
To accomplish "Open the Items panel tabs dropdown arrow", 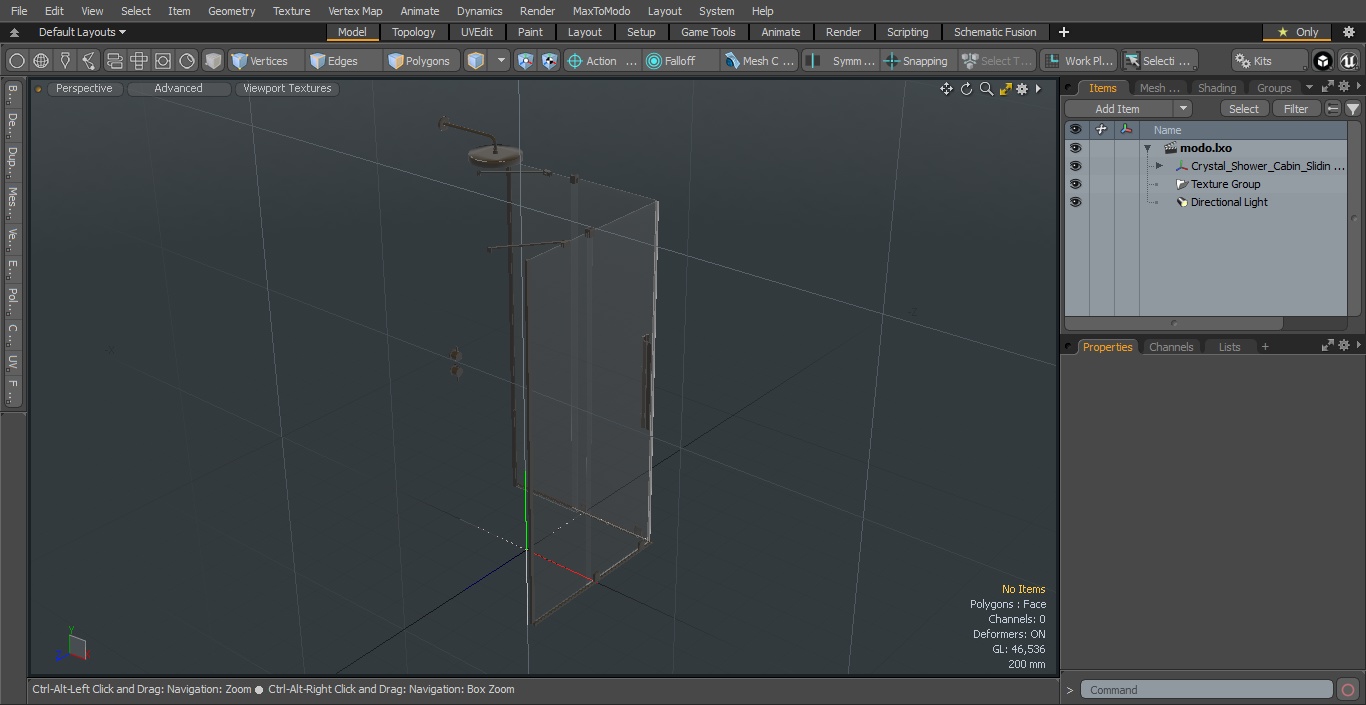I will [1309, 87].
